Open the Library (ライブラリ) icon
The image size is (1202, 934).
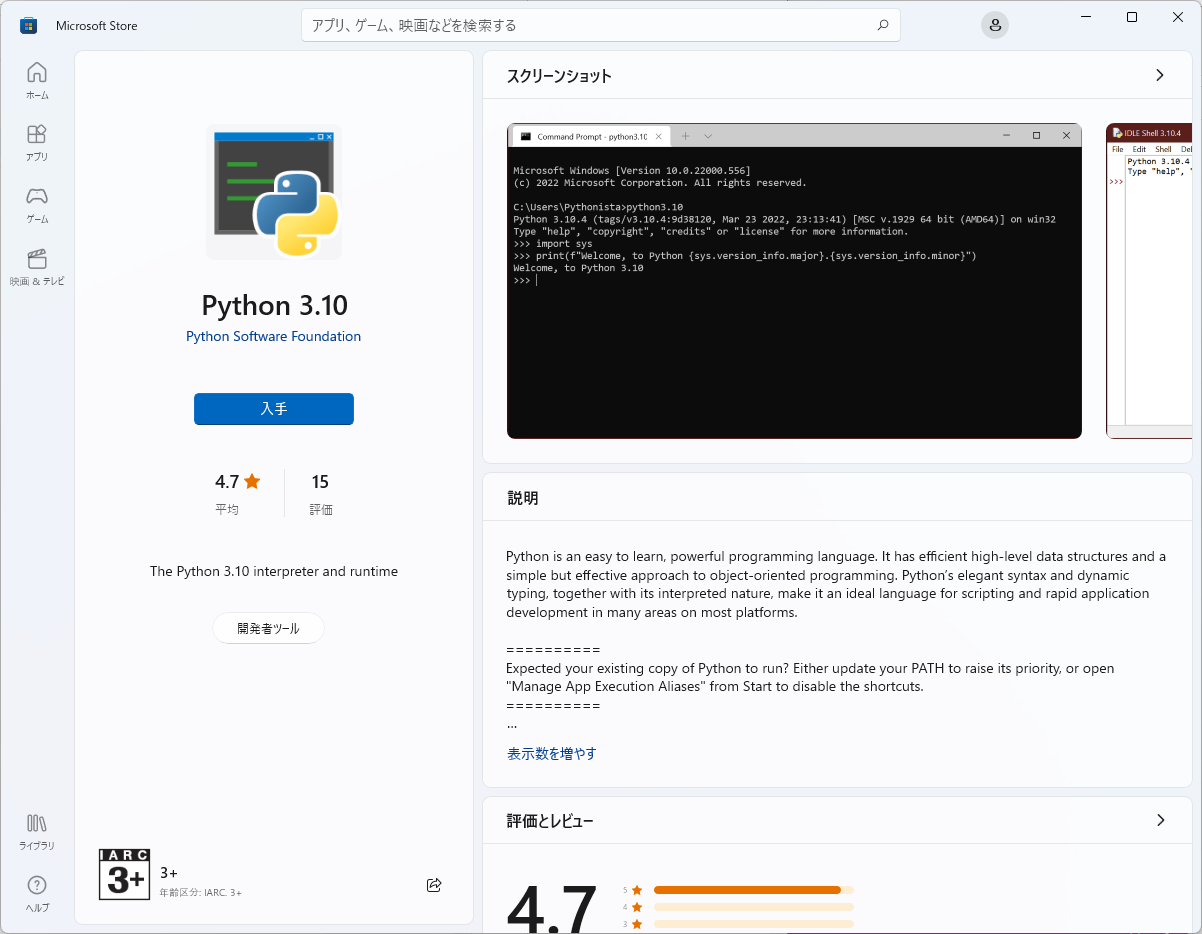pos(37,831)
